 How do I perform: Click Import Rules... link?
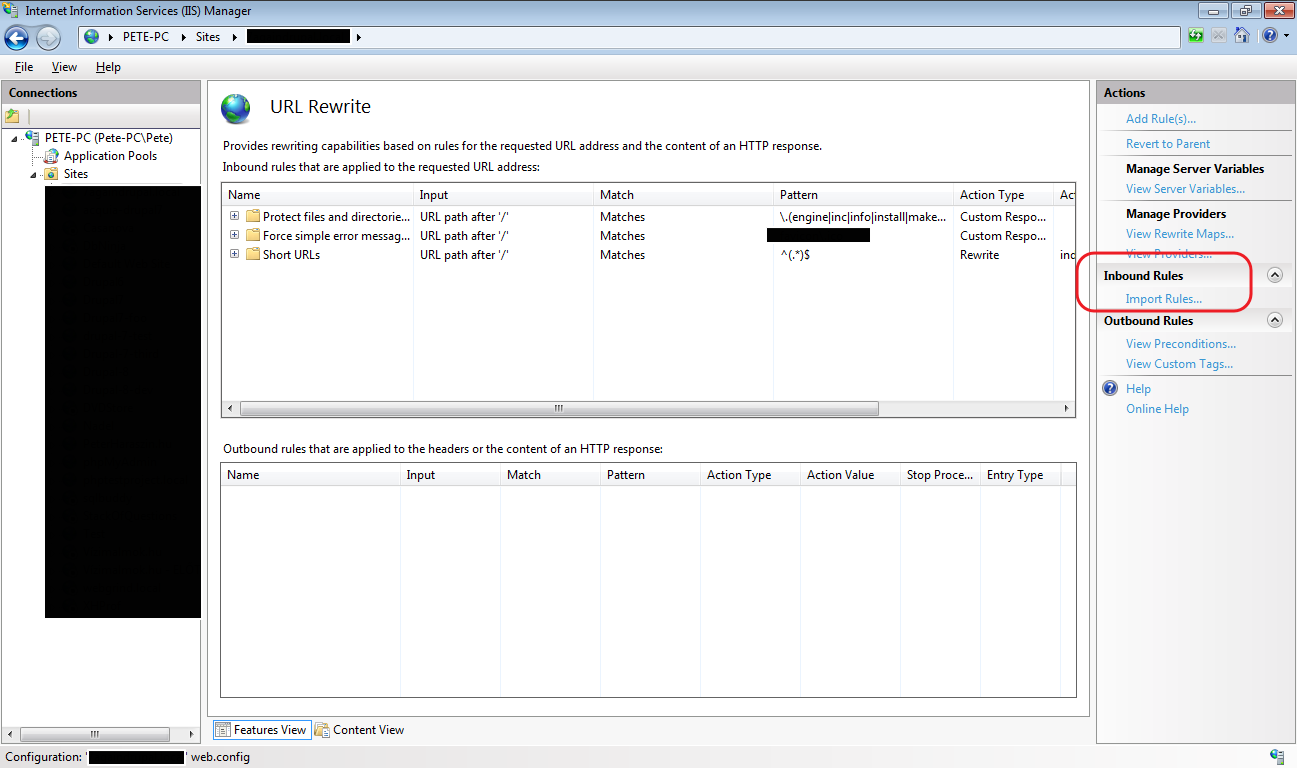click(1163, 299)
